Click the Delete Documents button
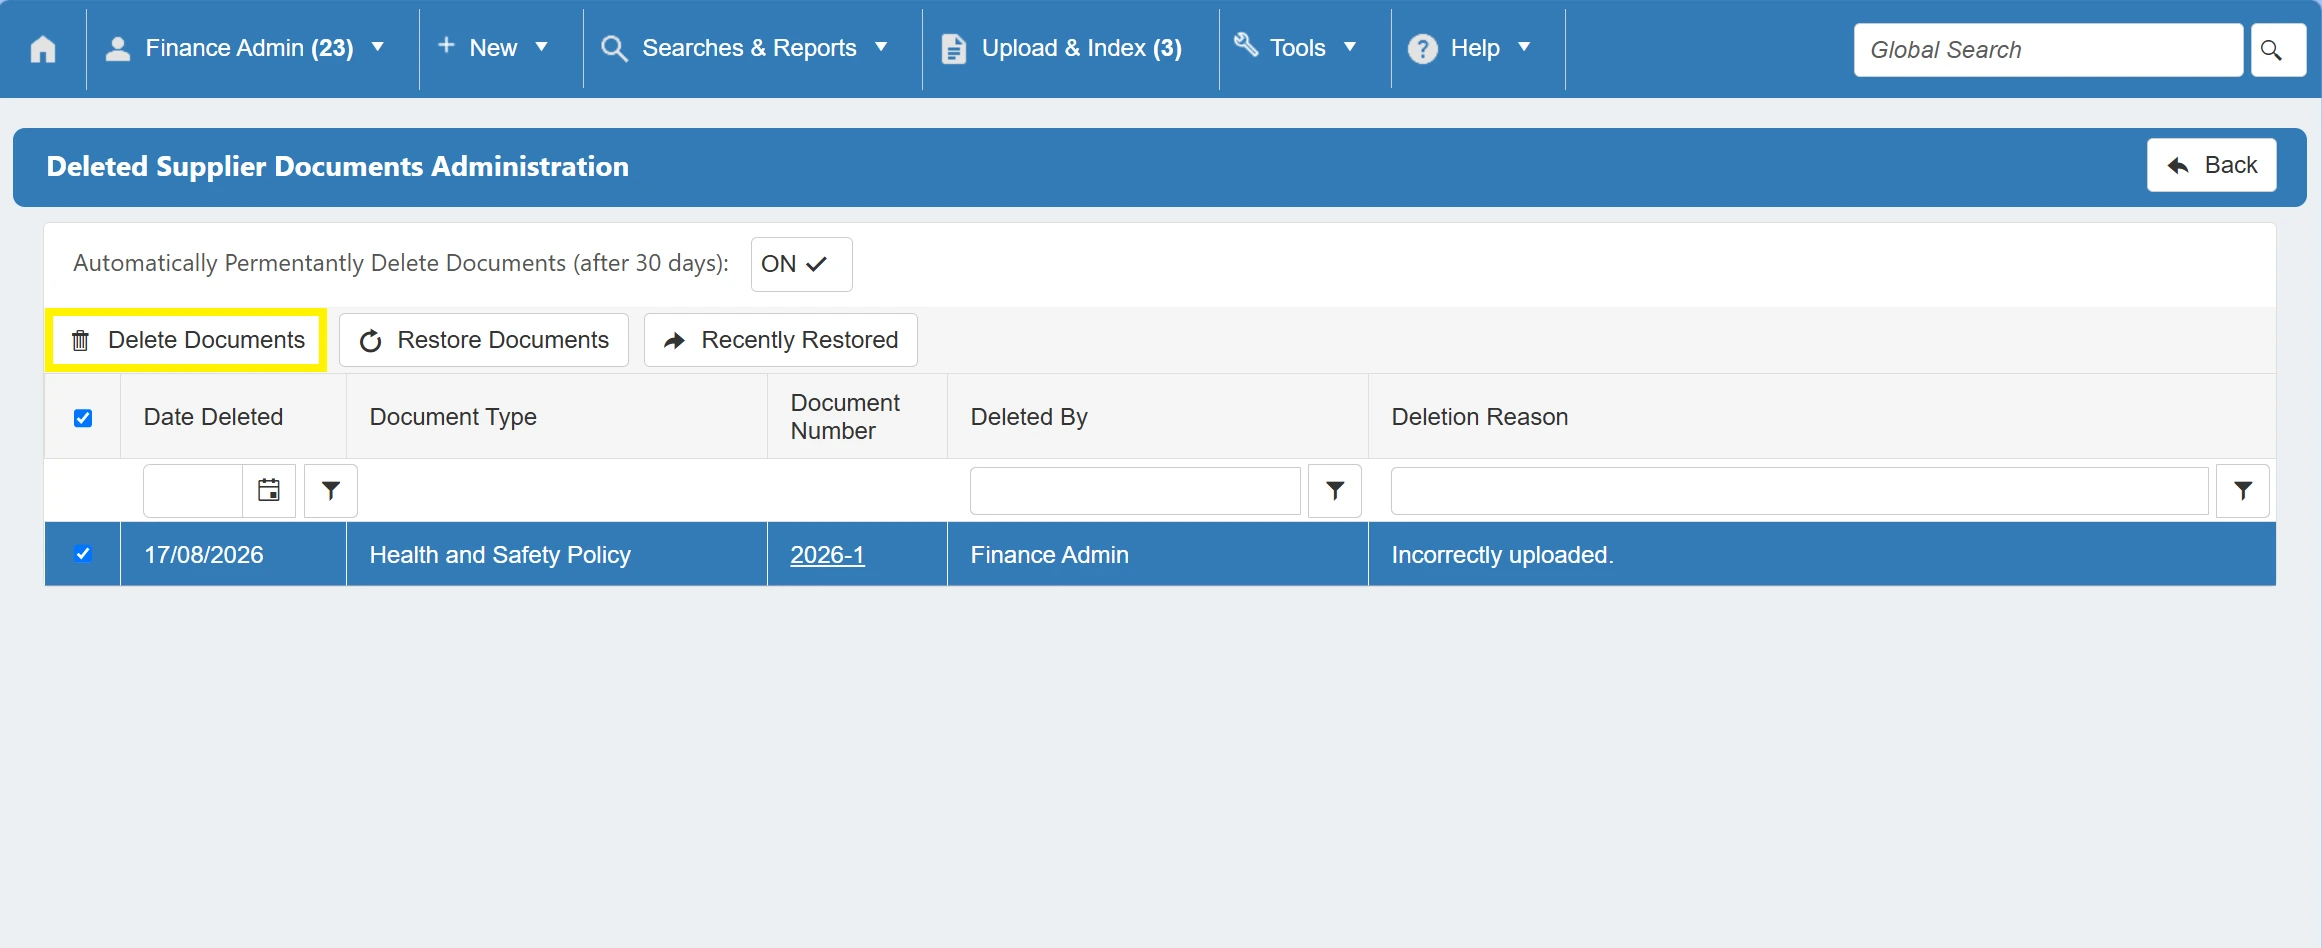The width and height of the screenshot is (2322, 948). 187,340
